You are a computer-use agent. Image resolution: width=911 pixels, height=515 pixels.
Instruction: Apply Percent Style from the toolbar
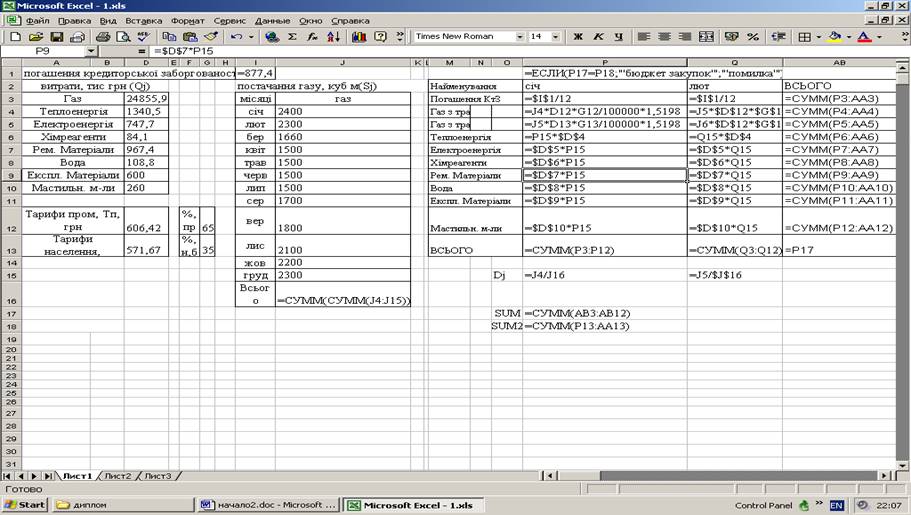point(752,37)
